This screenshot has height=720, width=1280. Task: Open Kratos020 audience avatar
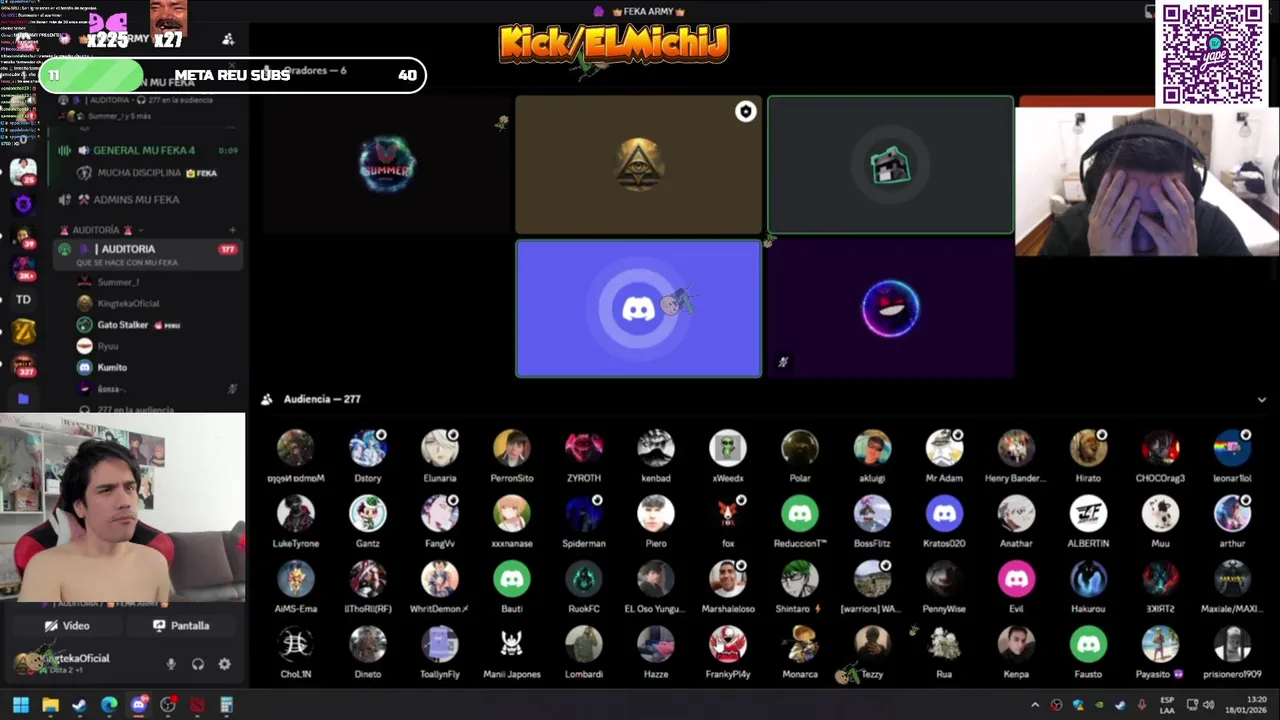[944, 514]
